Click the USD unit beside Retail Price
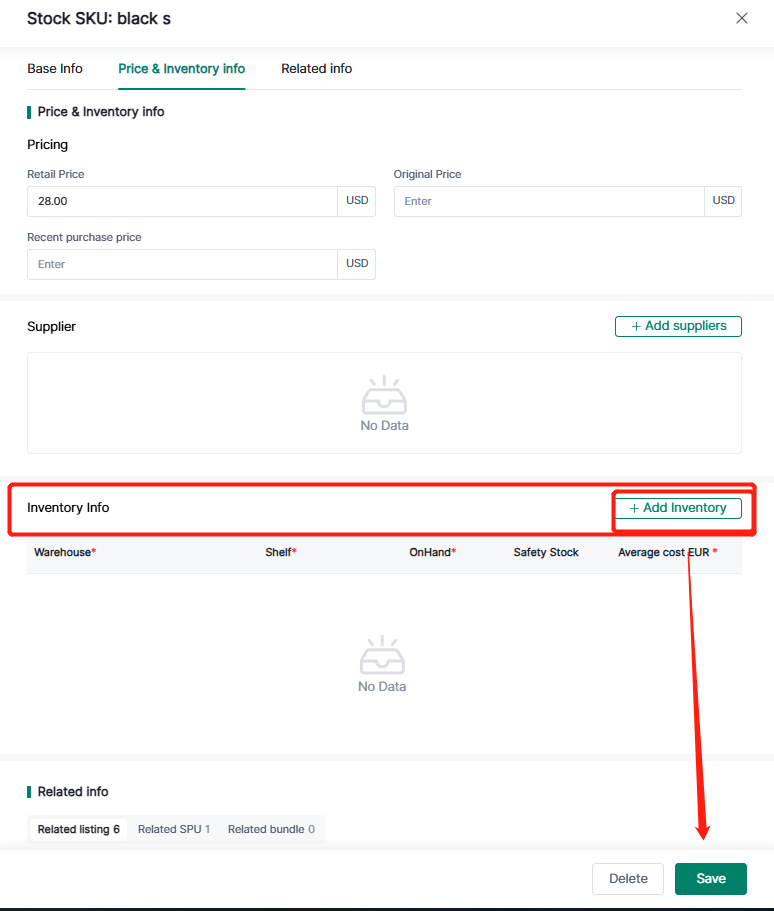Image resolution: width=774 pixels, height=911 pixels. [x=357, y=201]
